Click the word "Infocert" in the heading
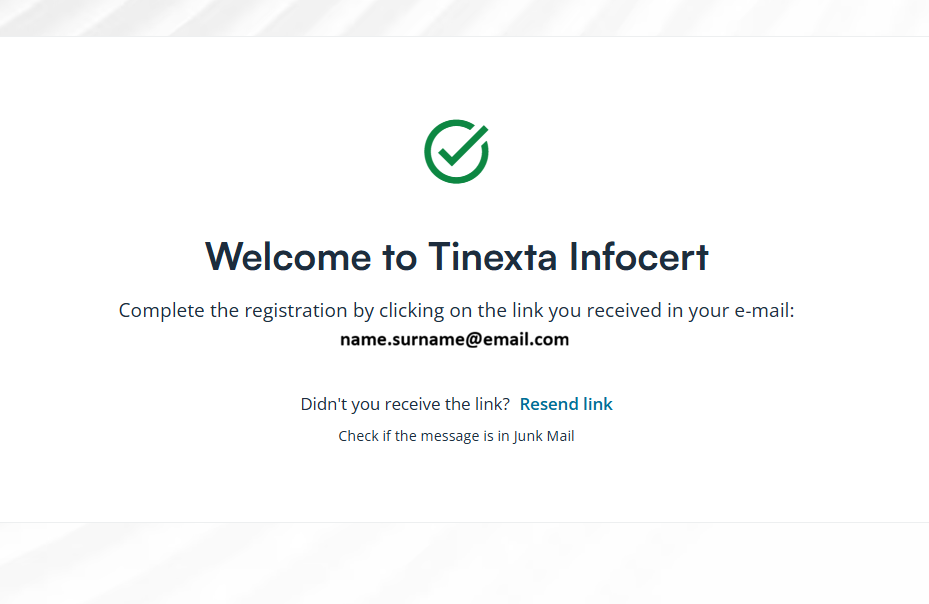The image size is (929, 604). tap(639, 257)
